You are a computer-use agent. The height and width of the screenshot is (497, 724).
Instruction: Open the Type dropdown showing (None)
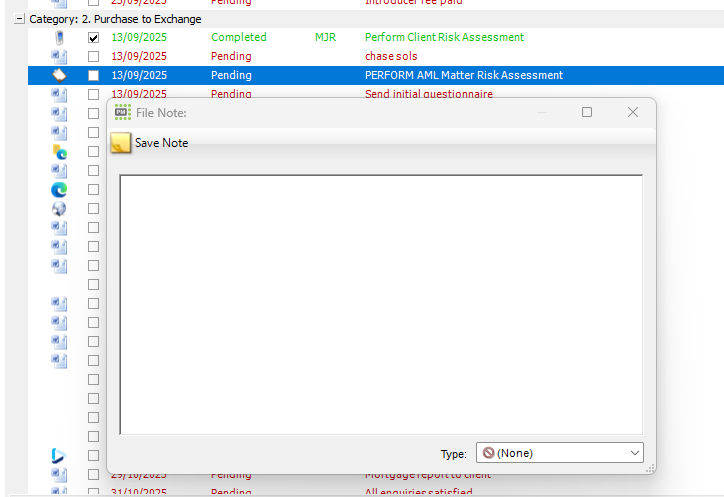[560, 453]
